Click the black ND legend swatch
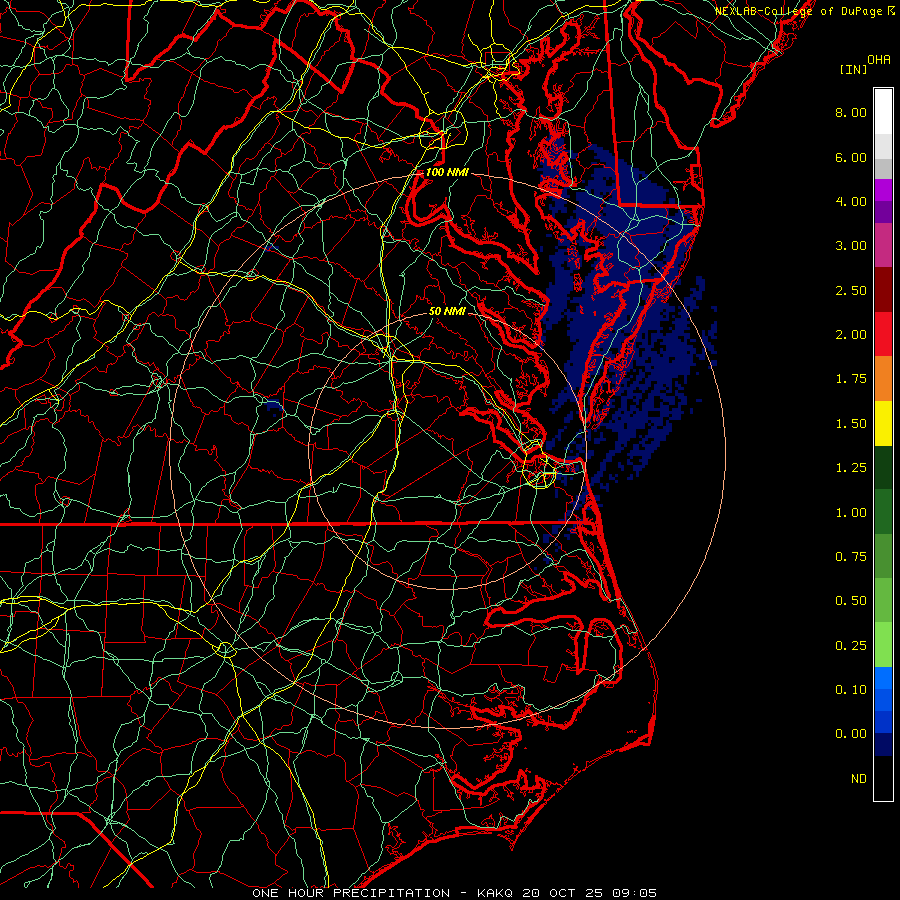 click(x=883, y=778)
